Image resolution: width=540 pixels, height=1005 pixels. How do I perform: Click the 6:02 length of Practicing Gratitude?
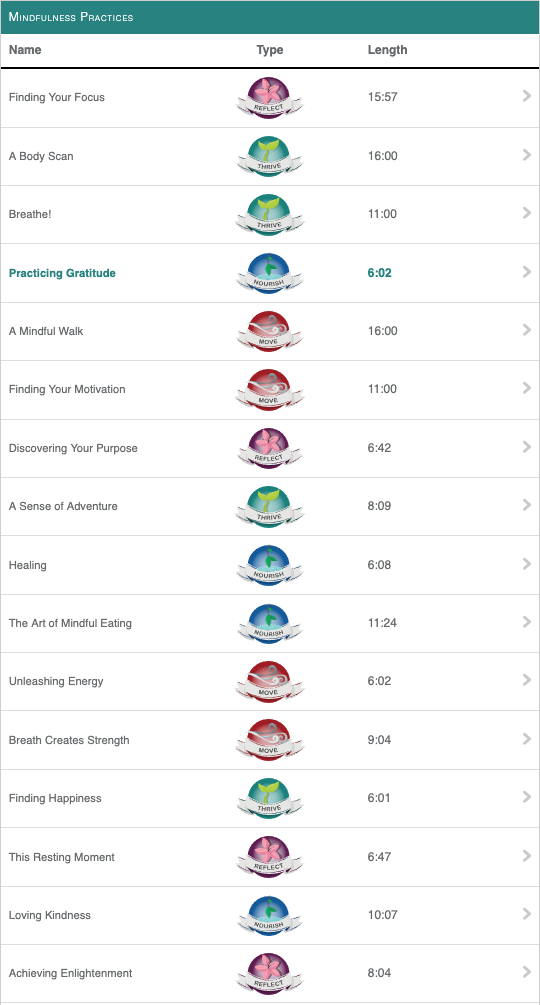point(379,273)
